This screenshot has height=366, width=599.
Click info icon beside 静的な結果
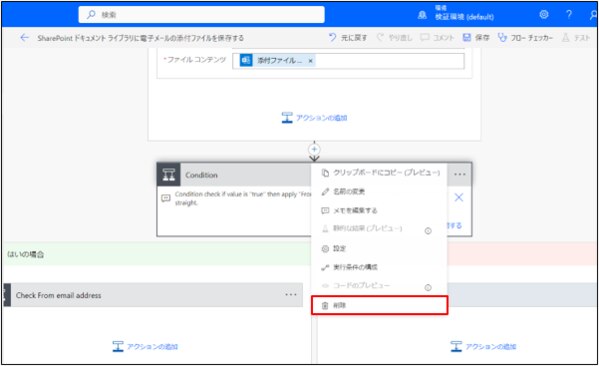coord(428,231)
